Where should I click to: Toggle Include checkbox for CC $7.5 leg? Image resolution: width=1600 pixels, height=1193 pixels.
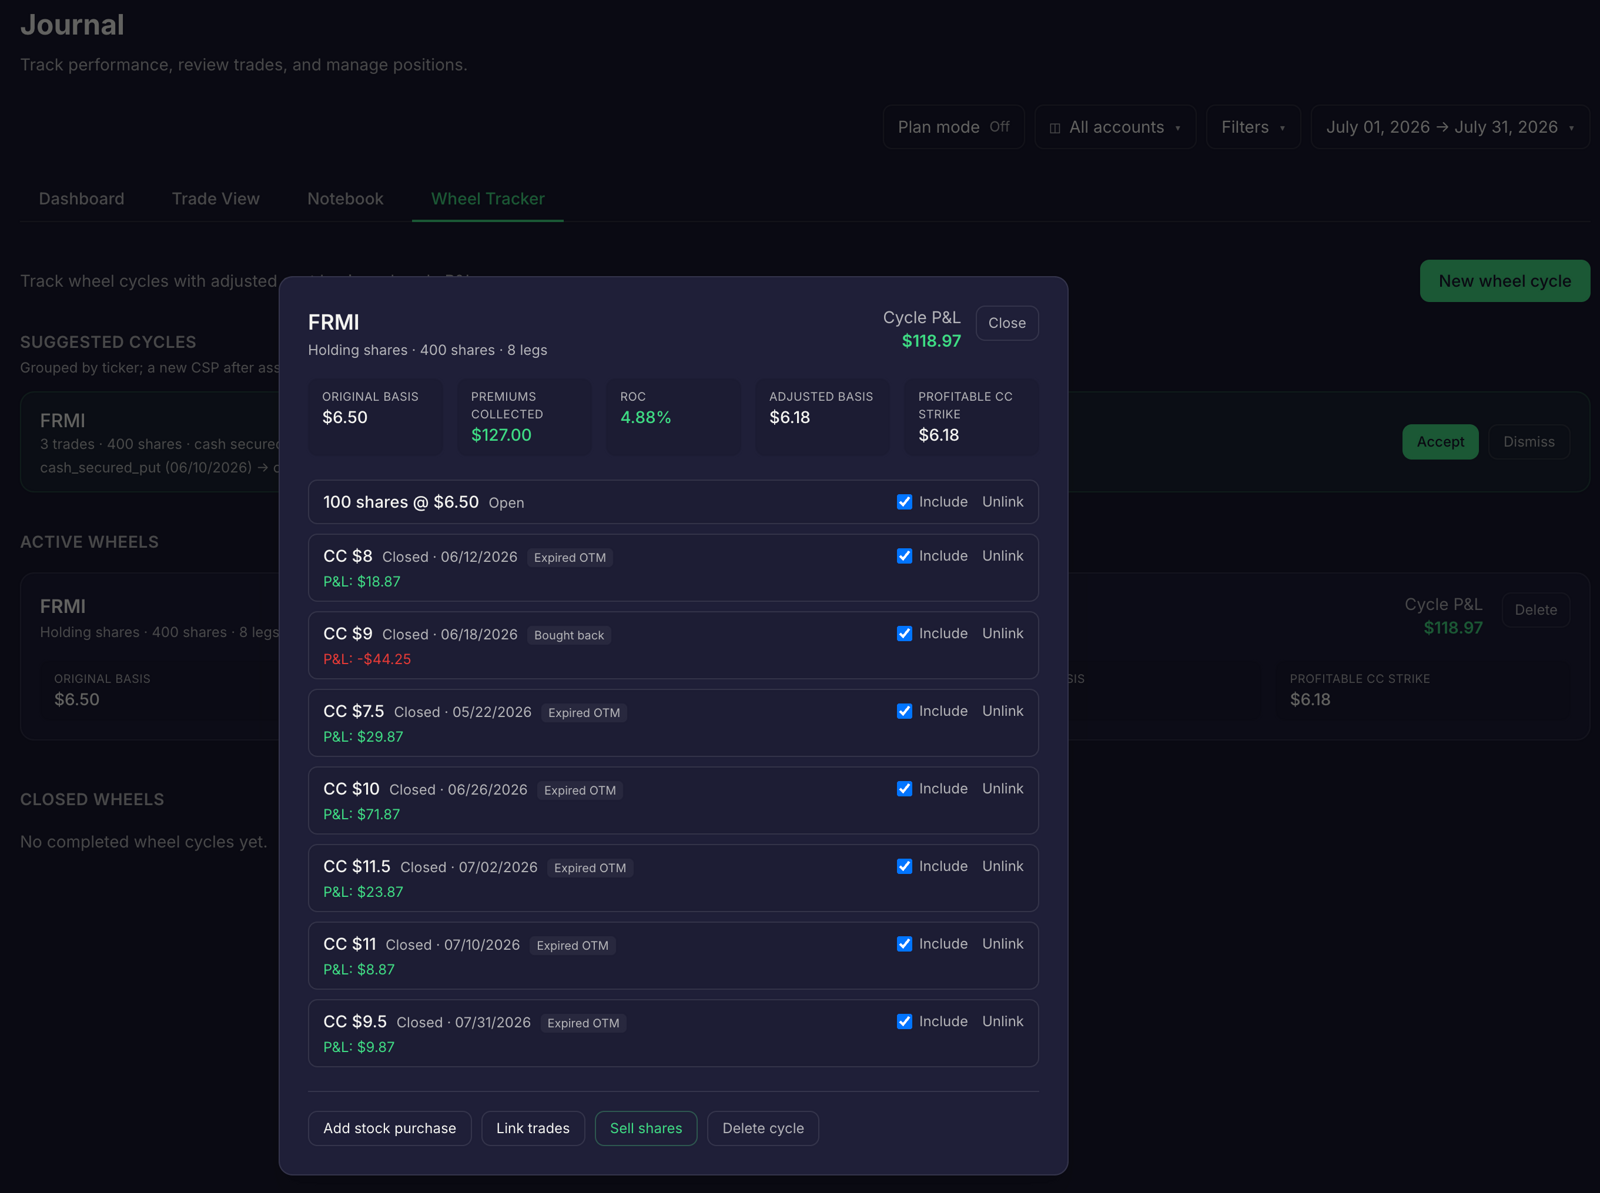click(904, 711)
